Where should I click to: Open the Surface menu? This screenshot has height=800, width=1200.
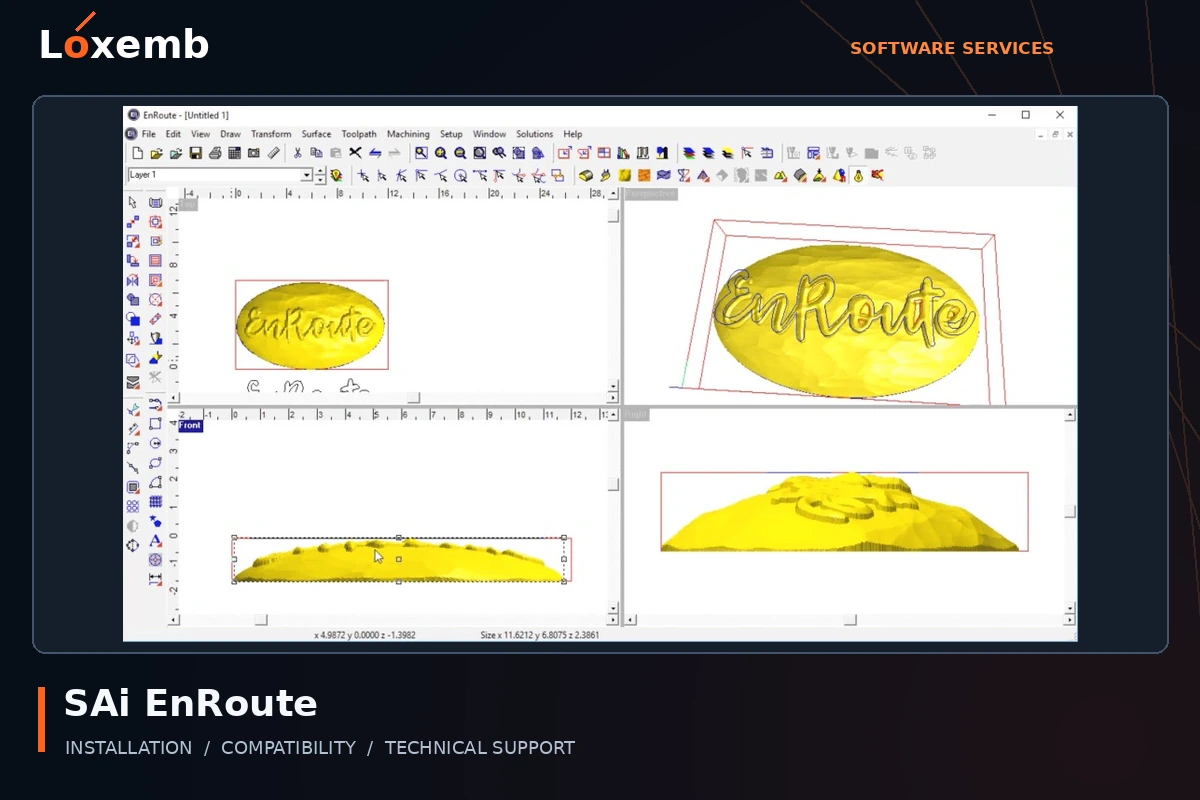click(316, 134)
